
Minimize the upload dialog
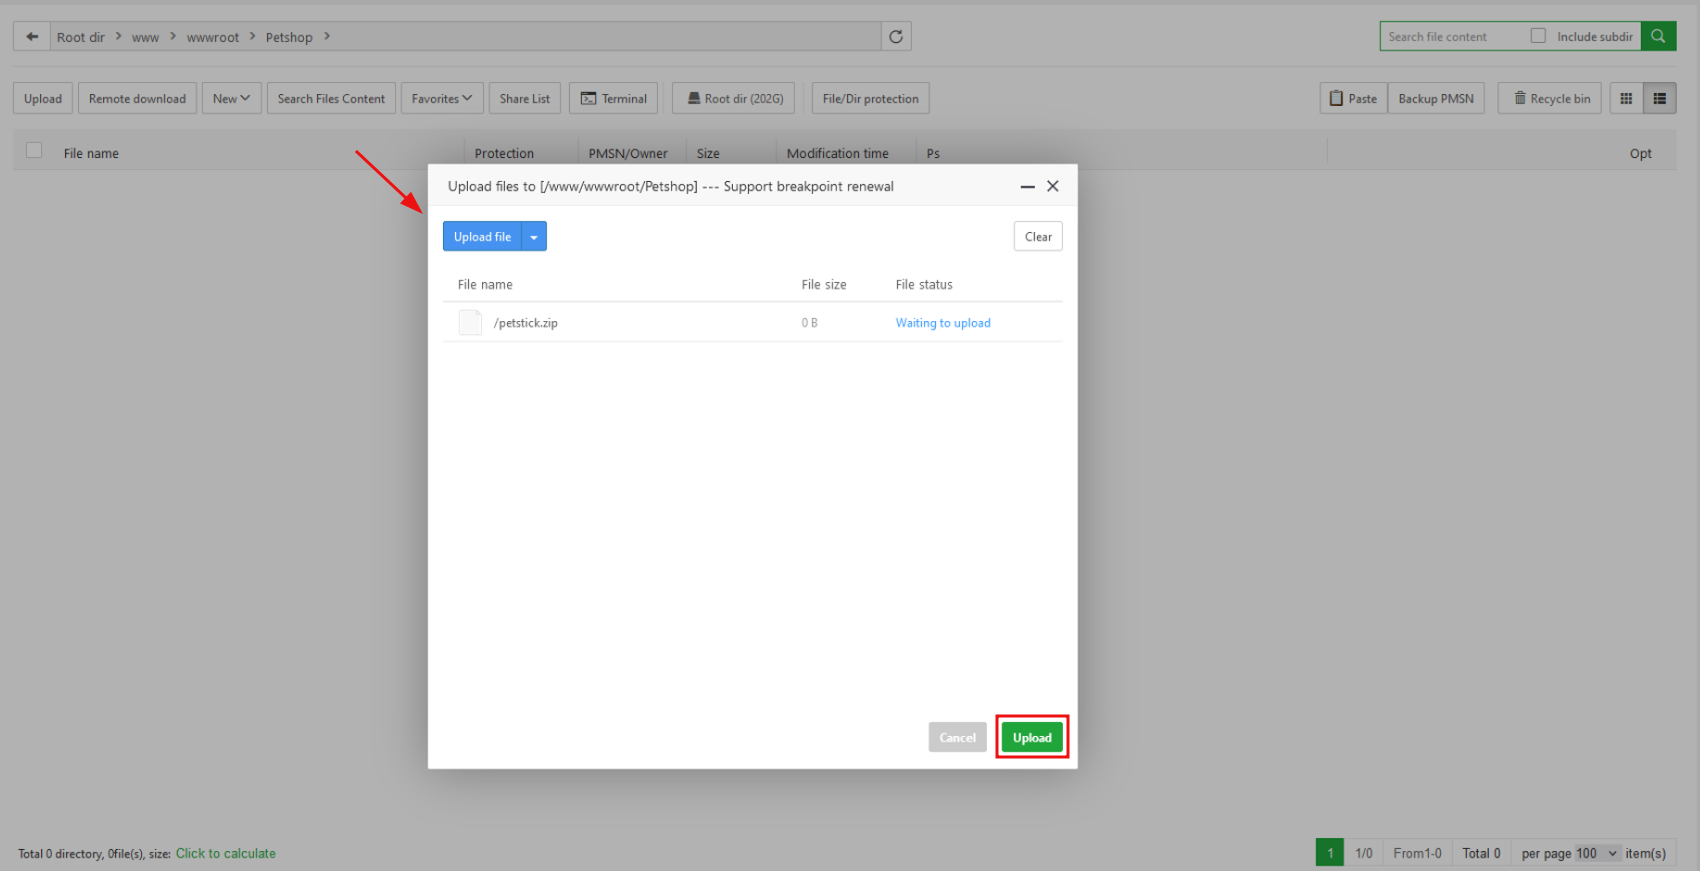pyautogui.click(x=1027, y=187)
